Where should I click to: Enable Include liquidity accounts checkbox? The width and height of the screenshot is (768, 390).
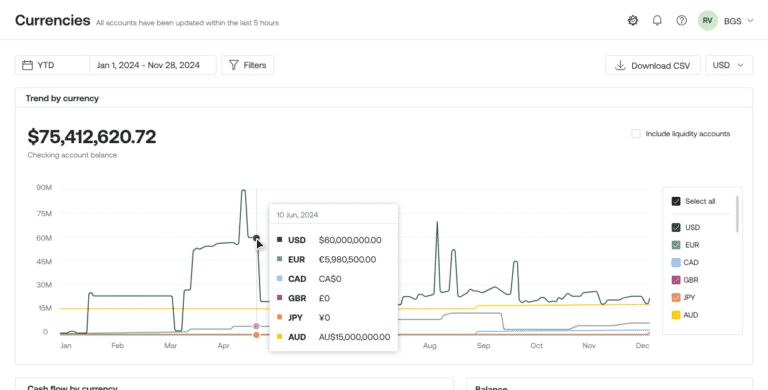point(636,134)
